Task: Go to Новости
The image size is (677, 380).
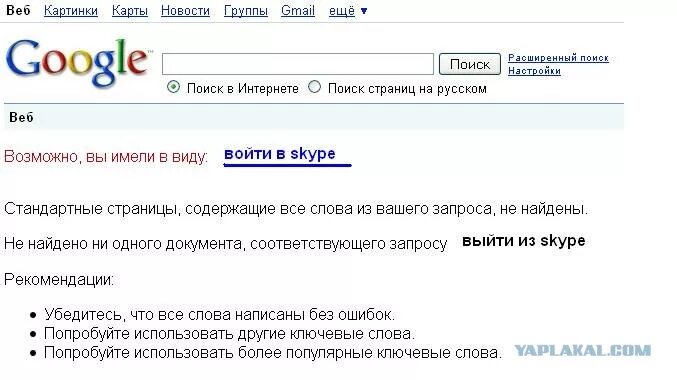Action: tap(185, 10)
